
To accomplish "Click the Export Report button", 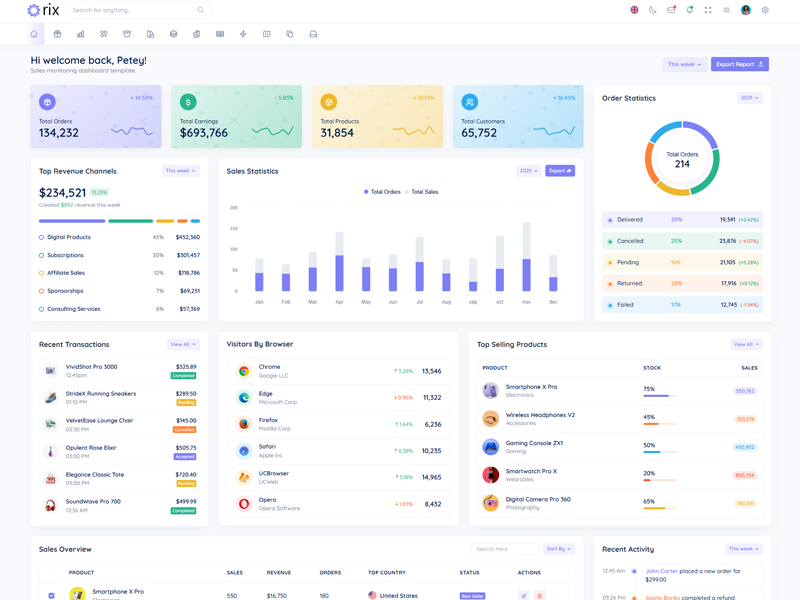I will 740,64.
